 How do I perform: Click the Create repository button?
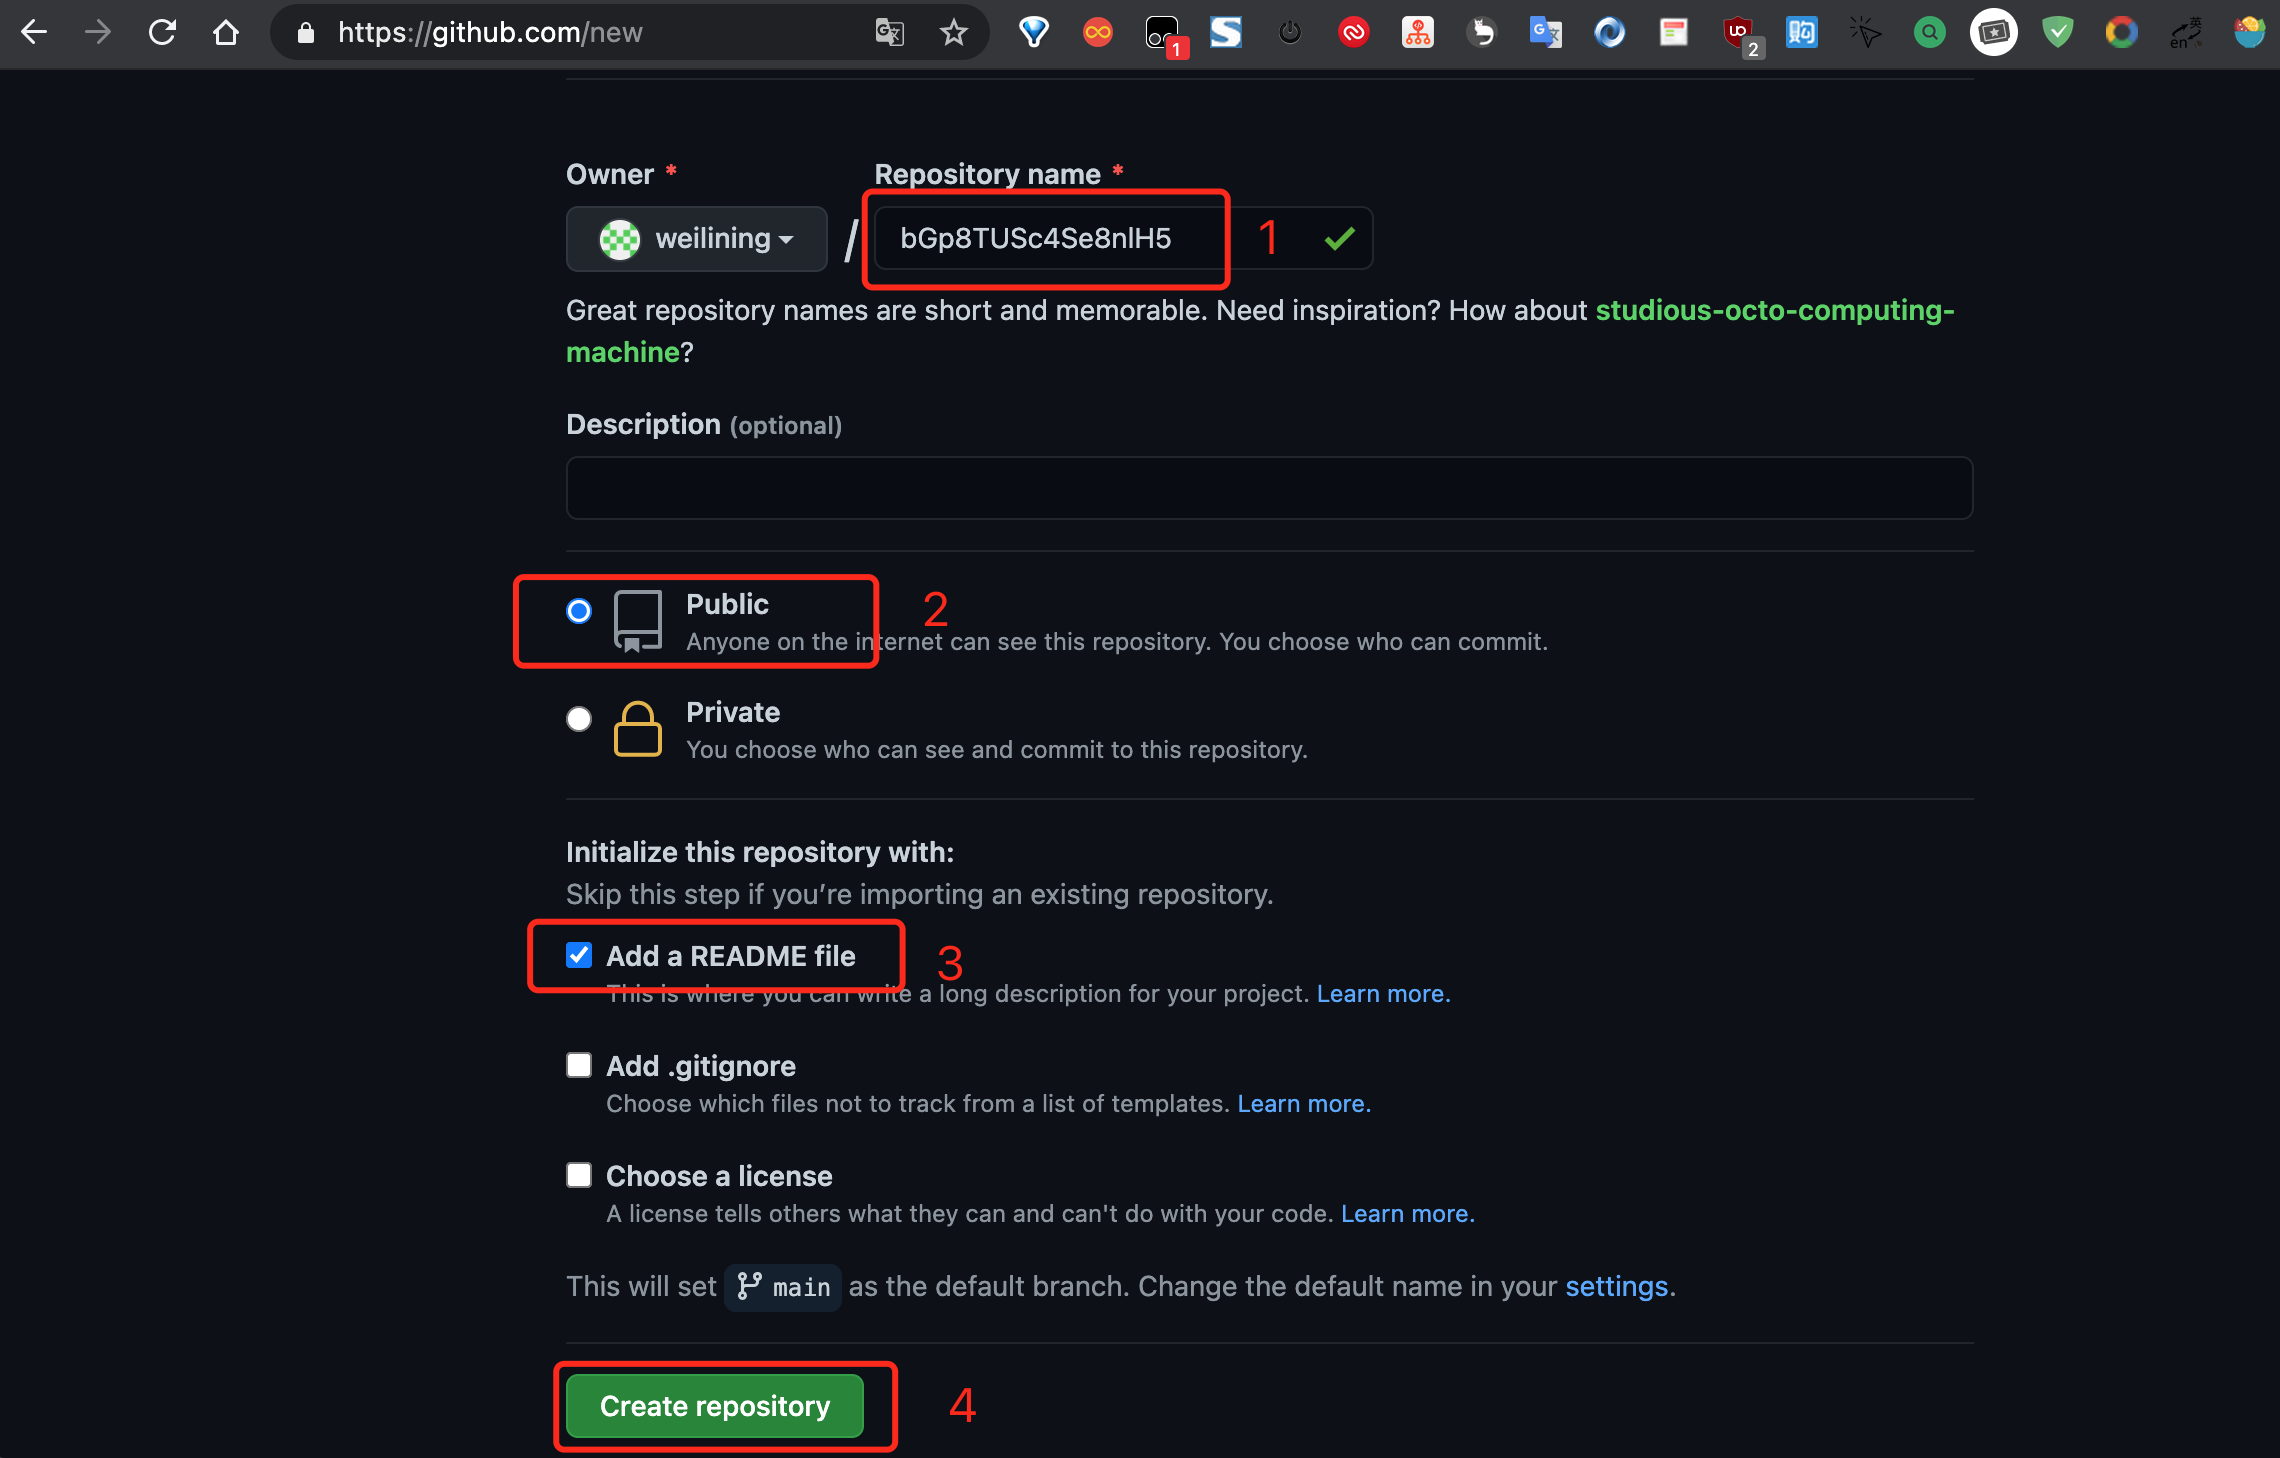(714, 1406)
